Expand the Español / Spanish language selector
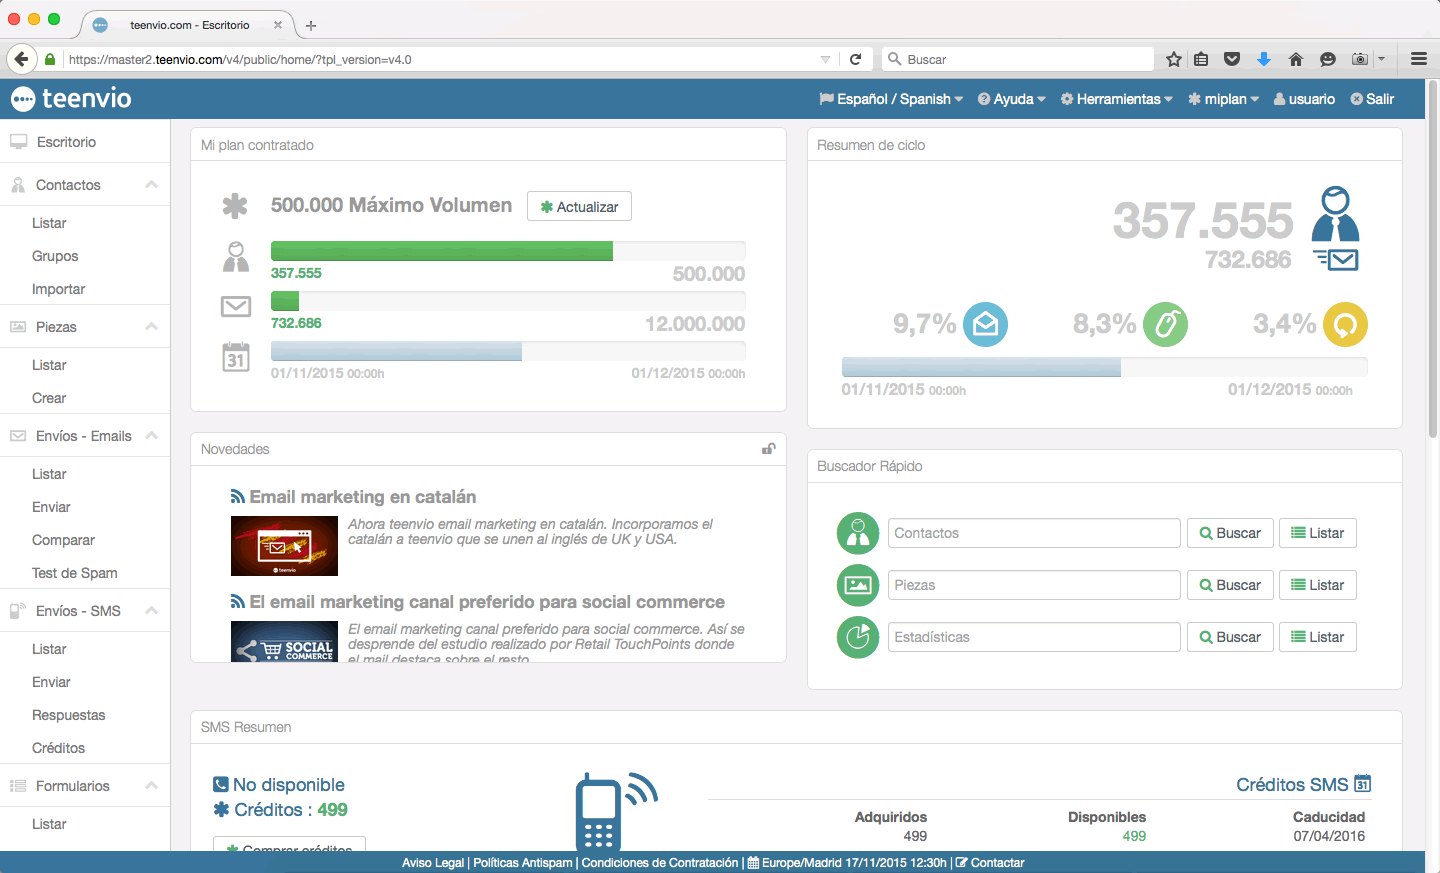 click(x=890, y=99)
